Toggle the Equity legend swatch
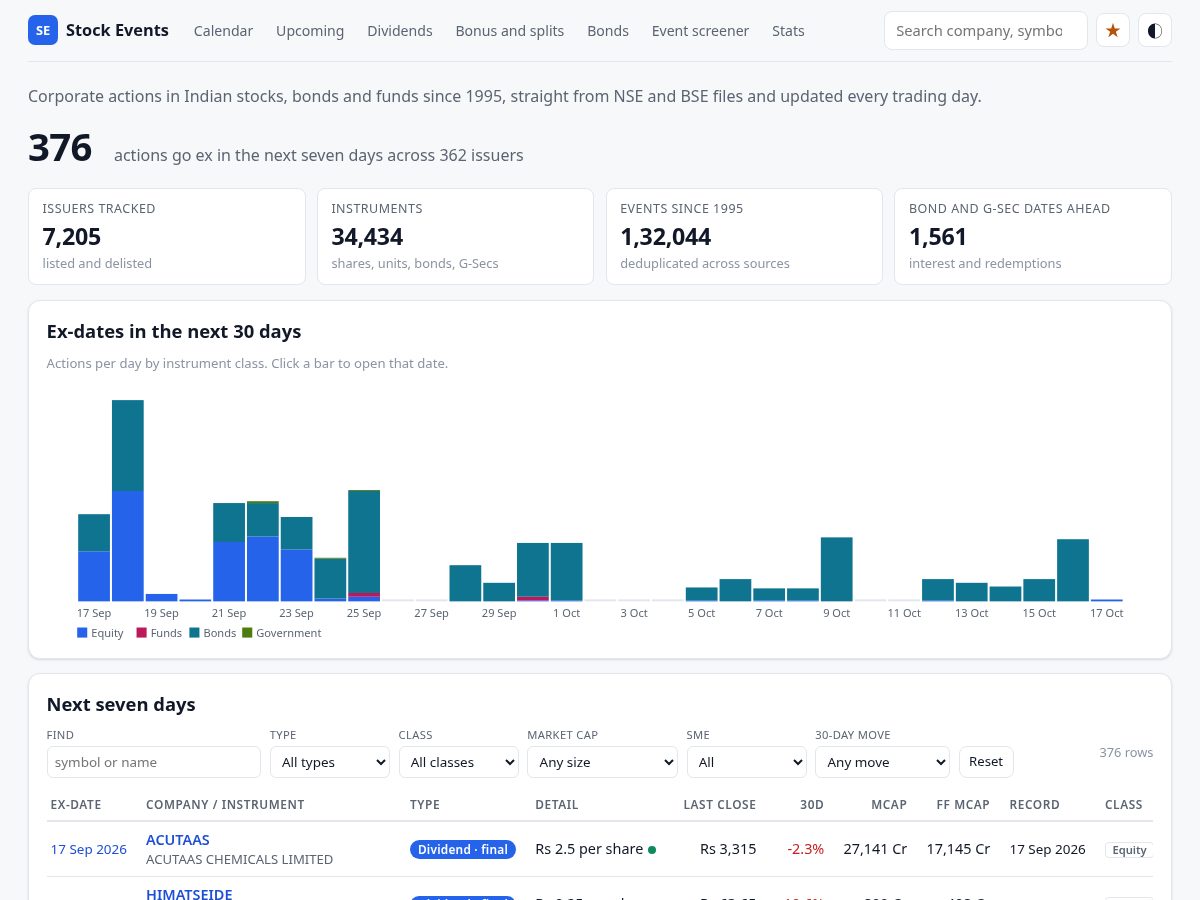The image size is (1200, 900). tap(82, 633)
